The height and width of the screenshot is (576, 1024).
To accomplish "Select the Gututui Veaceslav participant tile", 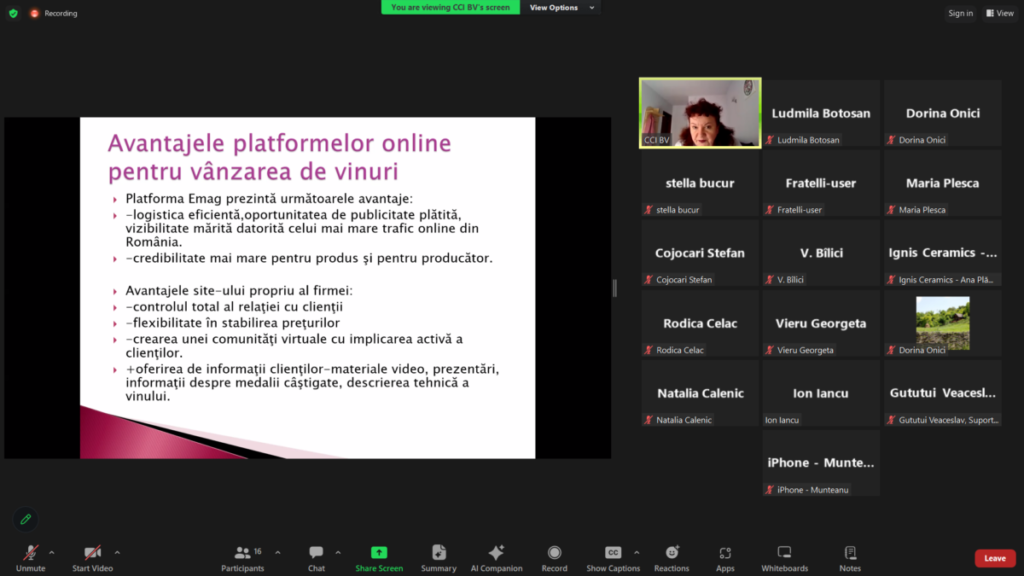I will [942, 393].
